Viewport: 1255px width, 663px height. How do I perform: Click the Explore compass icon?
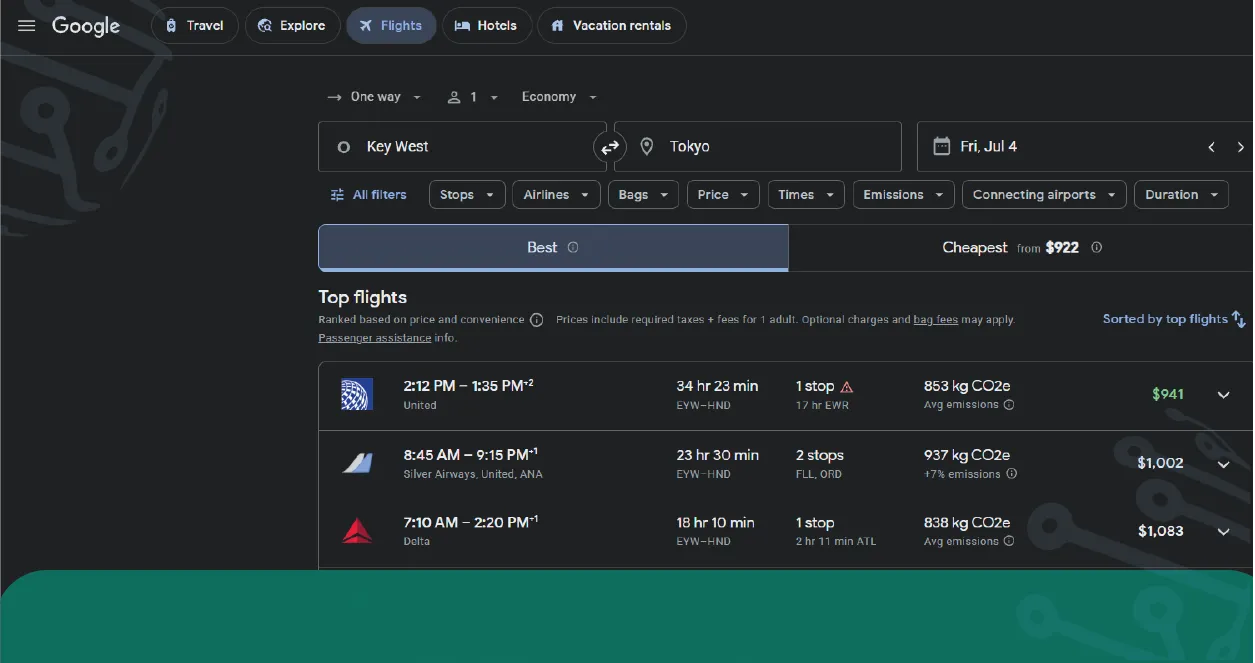click(x=265, y=25)
